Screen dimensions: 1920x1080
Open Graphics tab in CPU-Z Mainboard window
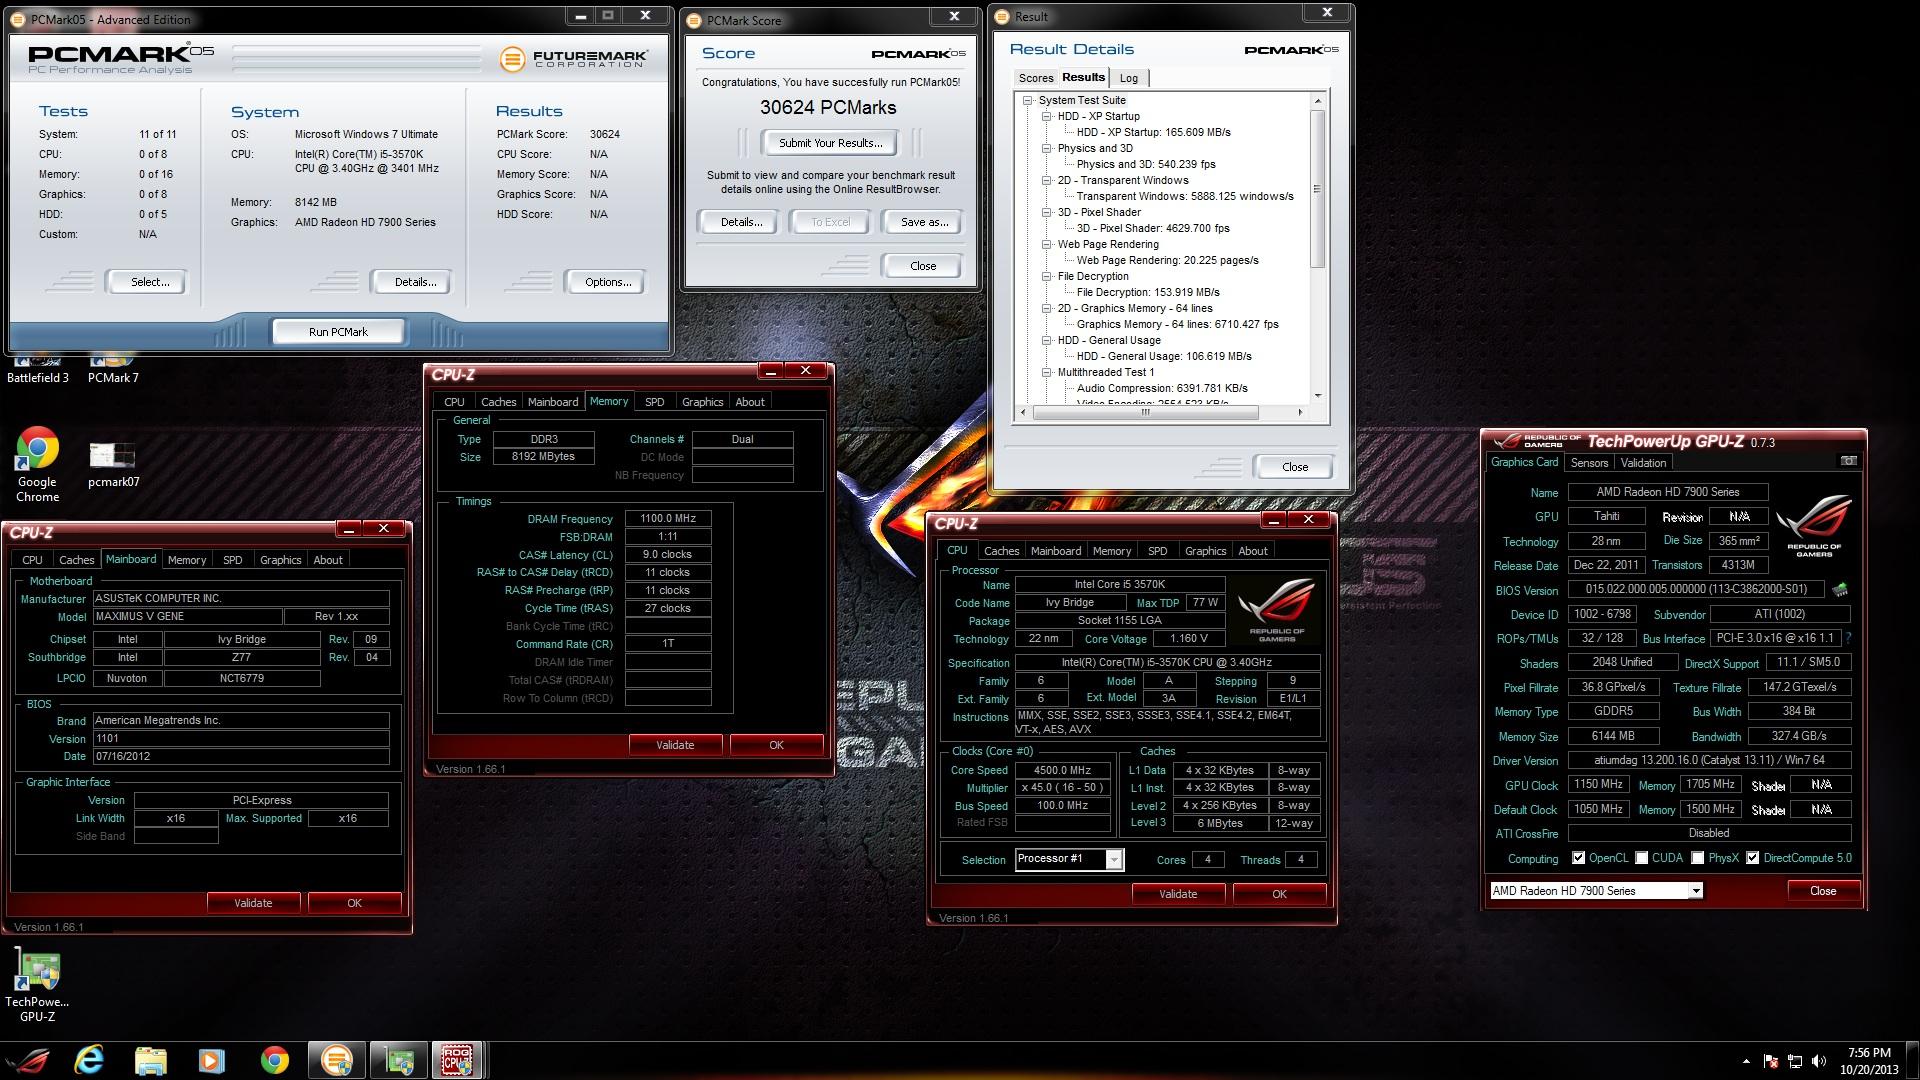(280, 560)
